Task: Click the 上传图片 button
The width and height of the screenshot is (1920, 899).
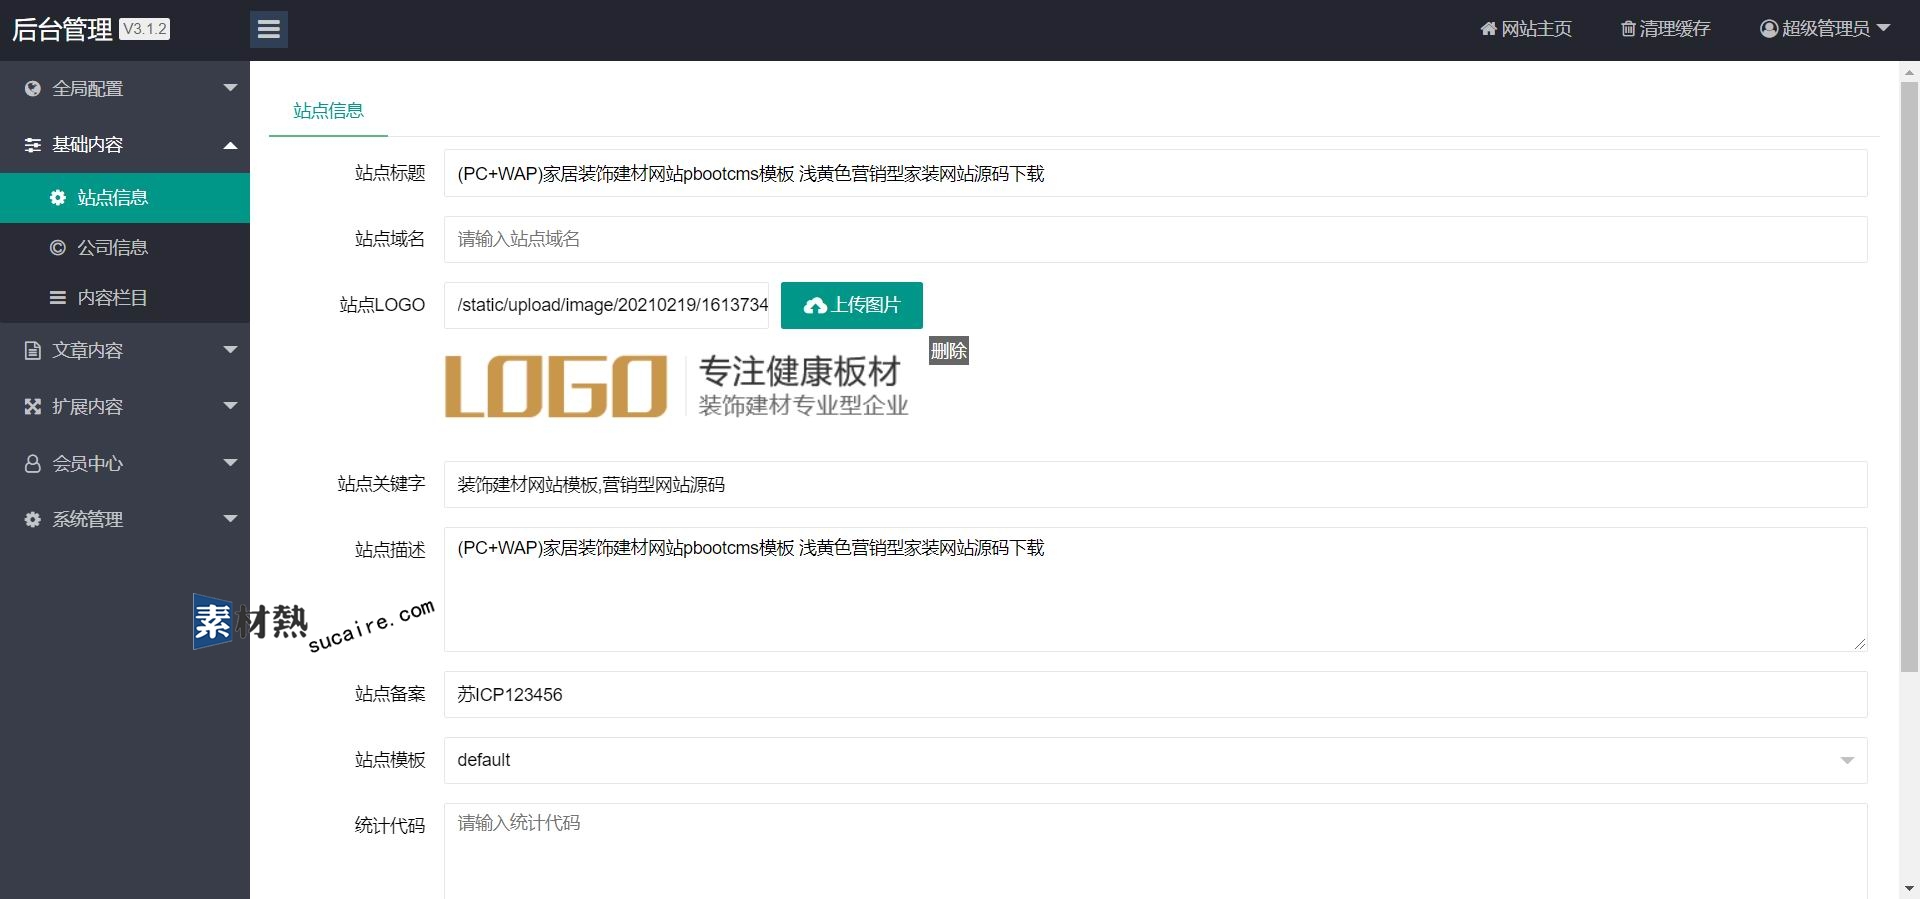Action: [851, 305]
